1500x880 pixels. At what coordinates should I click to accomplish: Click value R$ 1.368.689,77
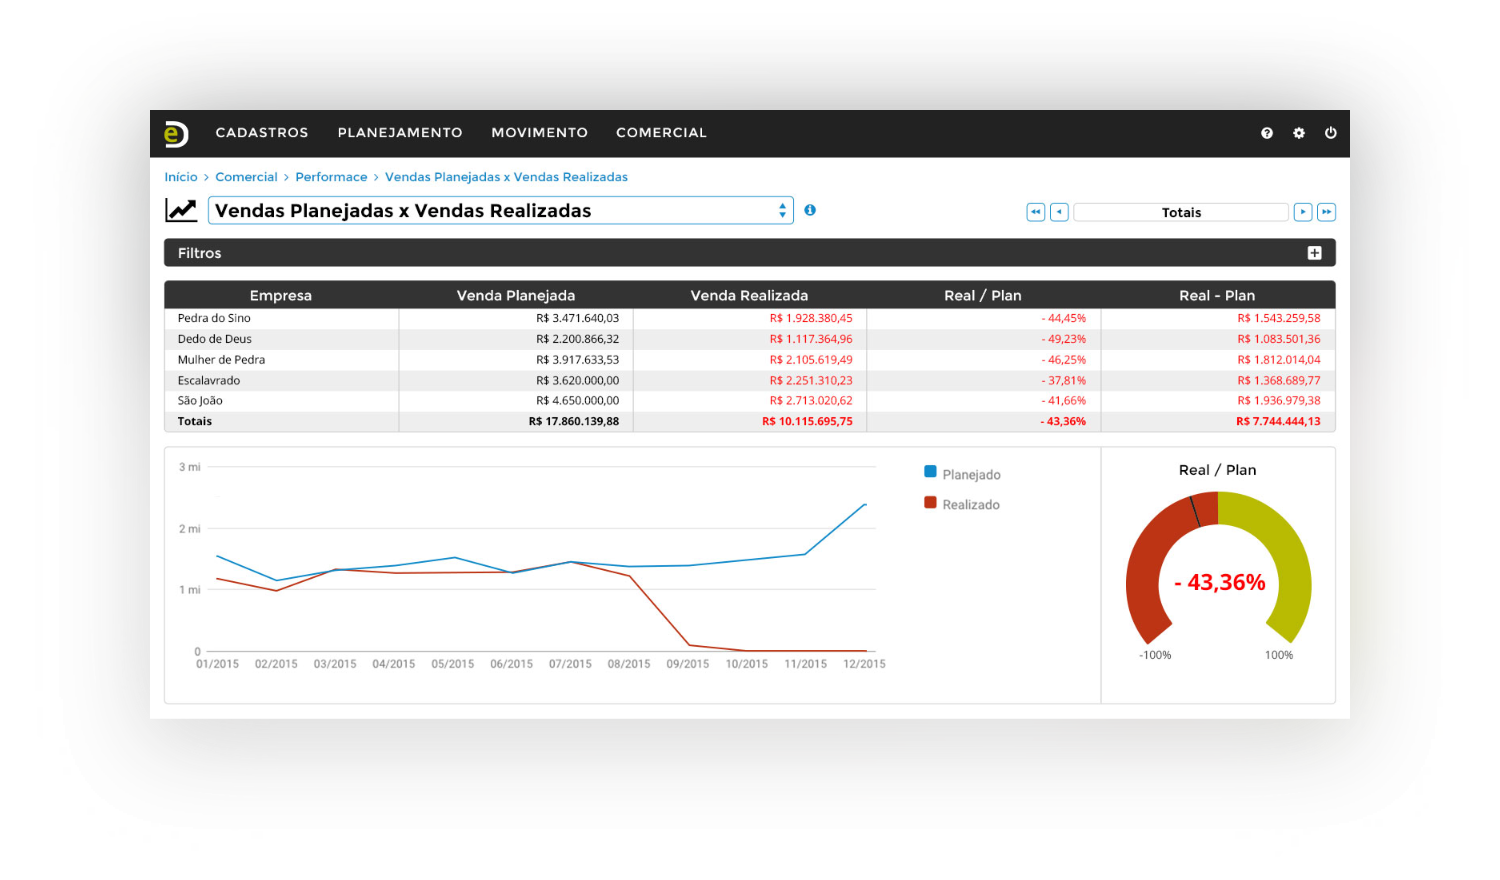pyautogui.click(x=1279, y=381)
